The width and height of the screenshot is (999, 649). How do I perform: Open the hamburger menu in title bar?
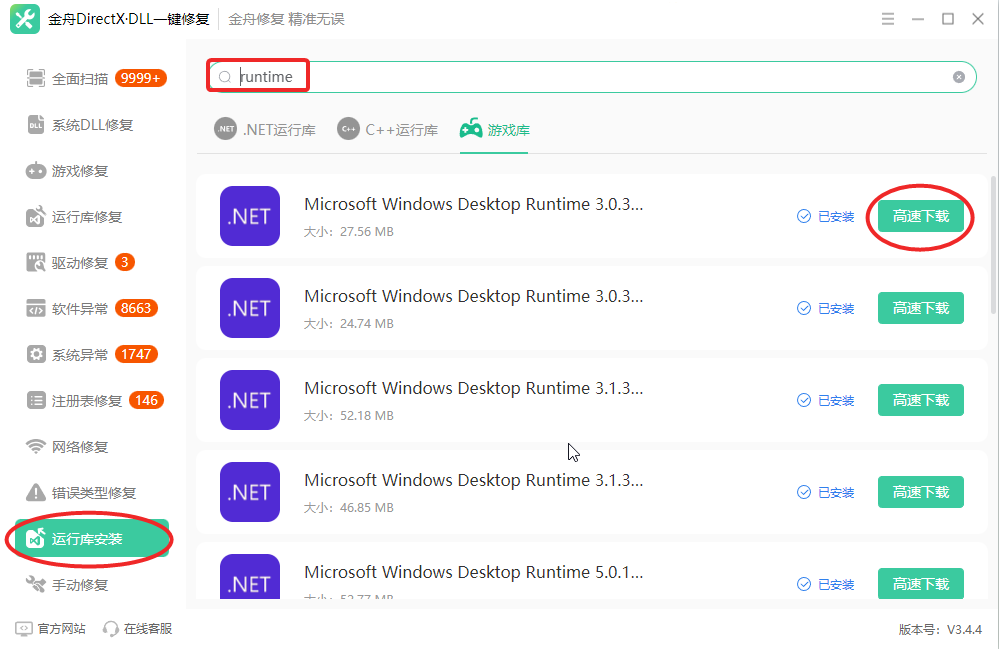click(x=888, y=19)
